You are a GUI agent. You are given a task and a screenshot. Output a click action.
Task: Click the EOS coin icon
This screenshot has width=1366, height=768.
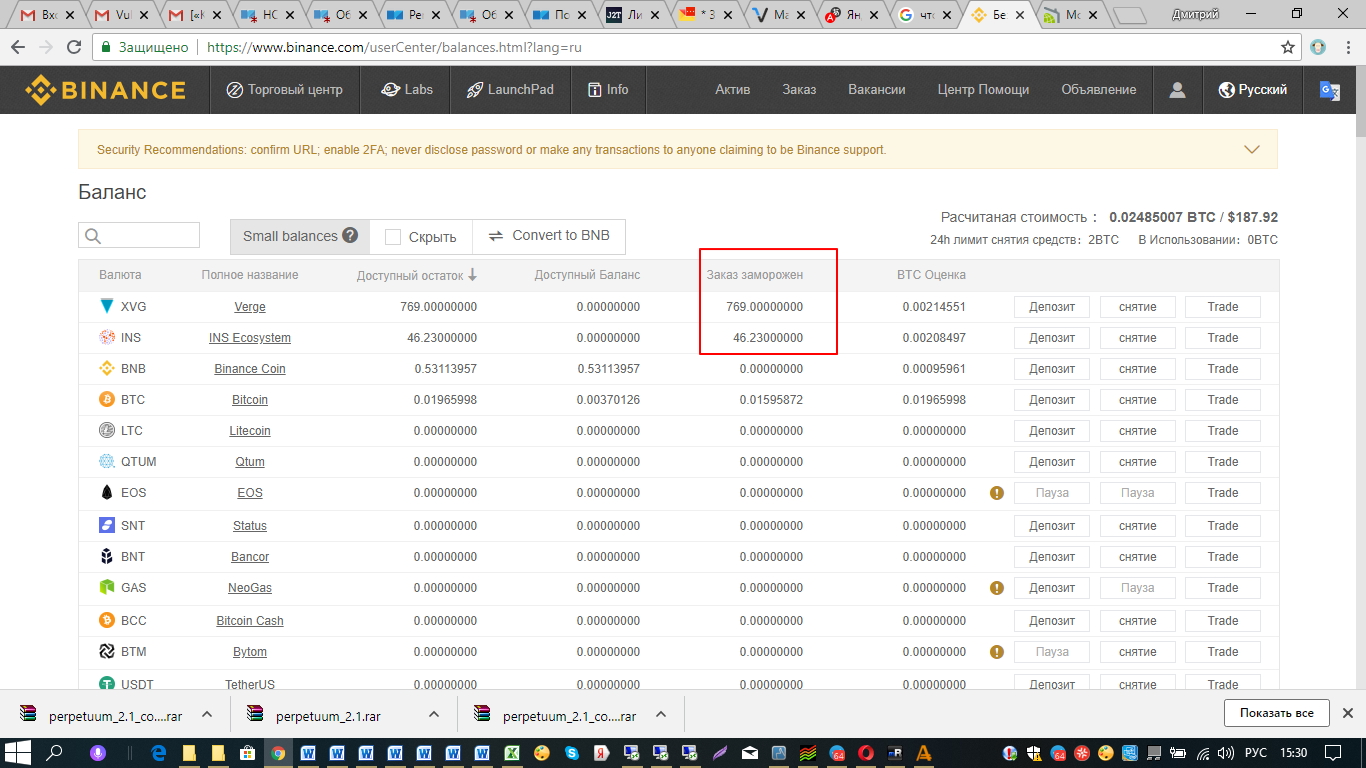pos(107,493)
